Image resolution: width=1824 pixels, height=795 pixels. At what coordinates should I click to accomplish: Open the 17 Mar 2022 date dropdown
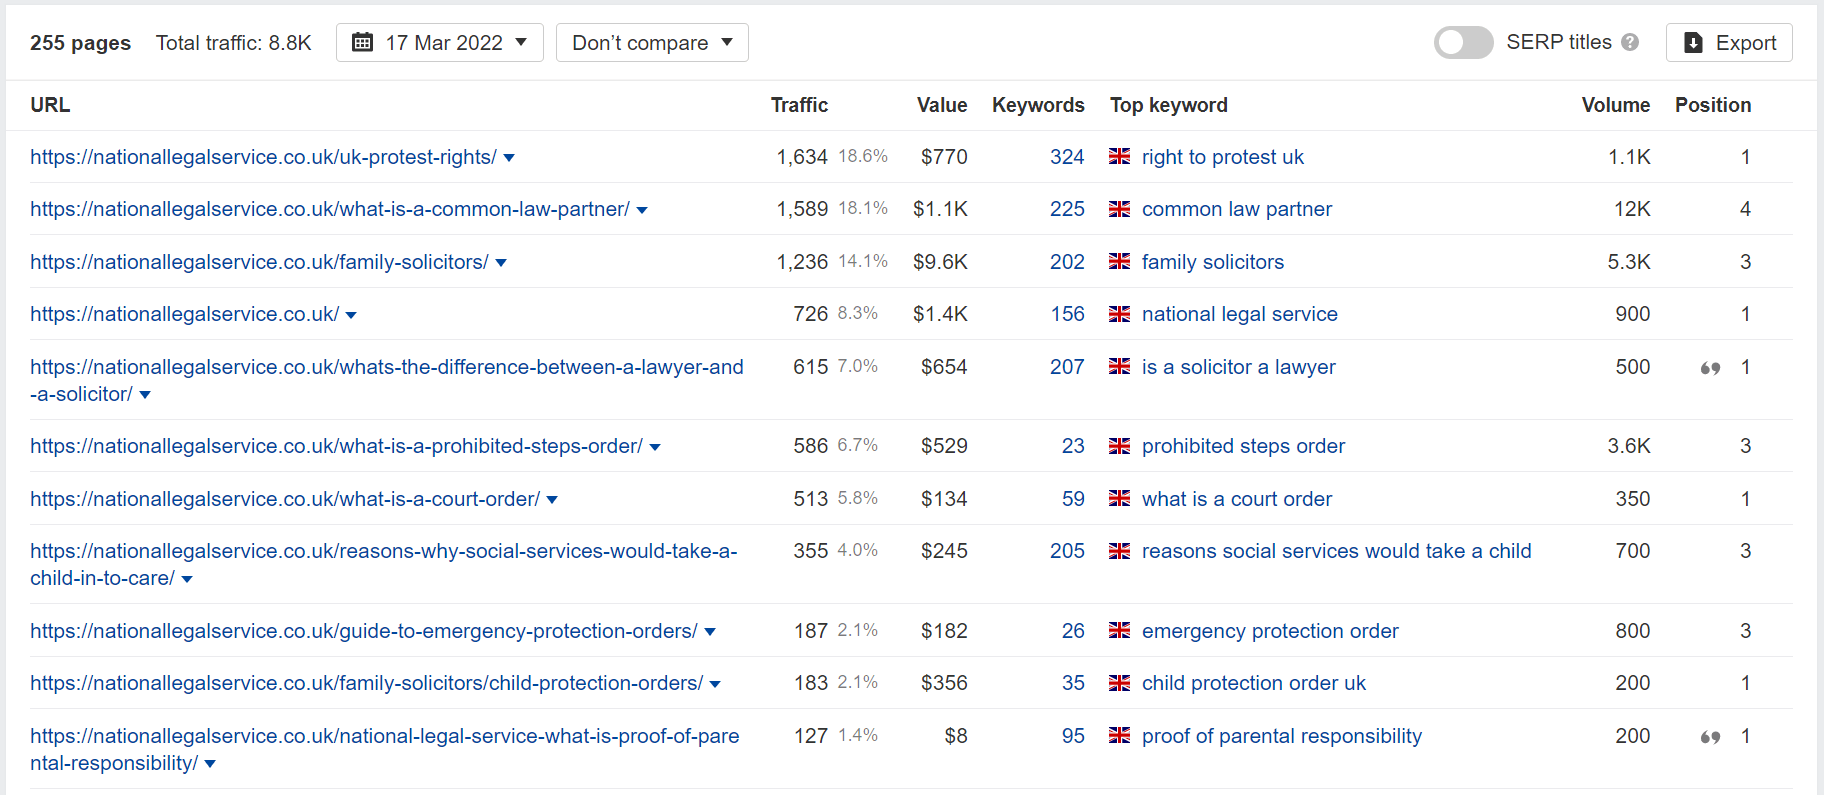coord(440,43)
